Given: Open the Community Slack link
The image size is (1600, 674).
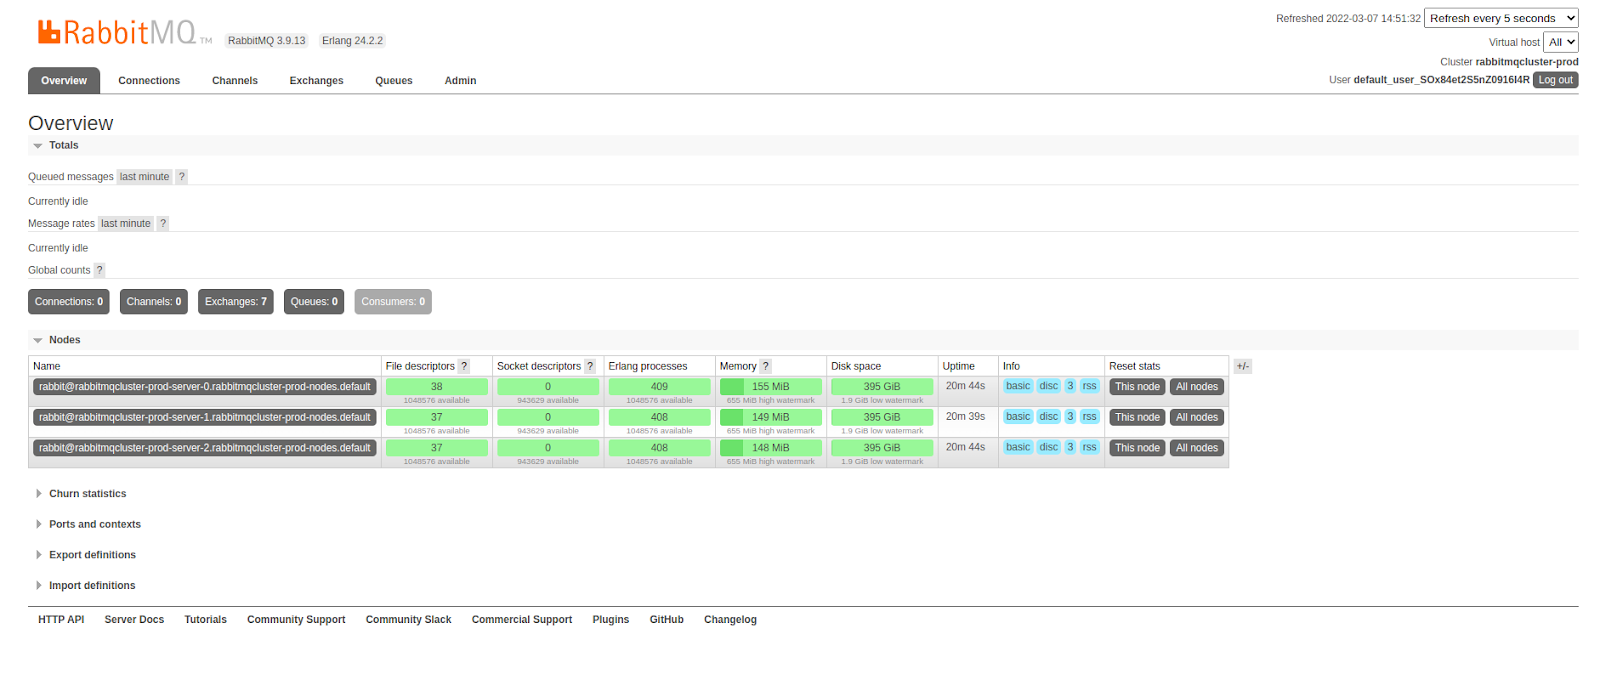Looking at the screenshot, I should 408,620.
